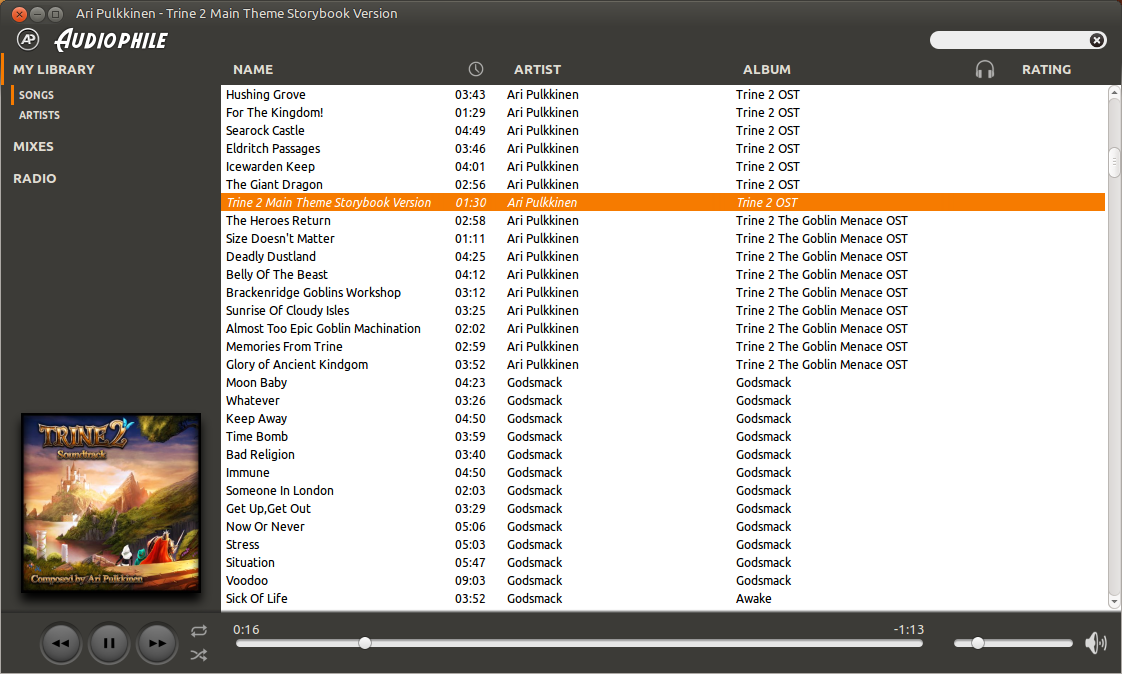Clear the search field with the X icon
Screen dimensions: 1122x674
(x=1096, y=40)
